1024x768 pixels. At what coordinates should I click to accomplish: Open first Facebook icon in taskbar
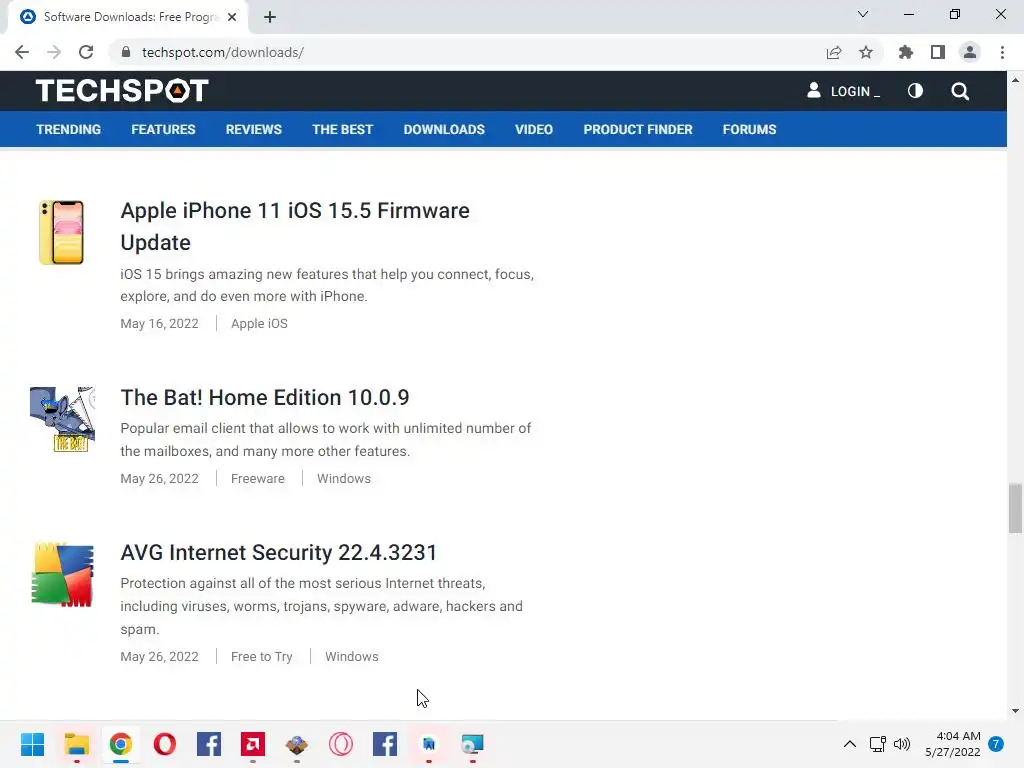pos(208,744)
